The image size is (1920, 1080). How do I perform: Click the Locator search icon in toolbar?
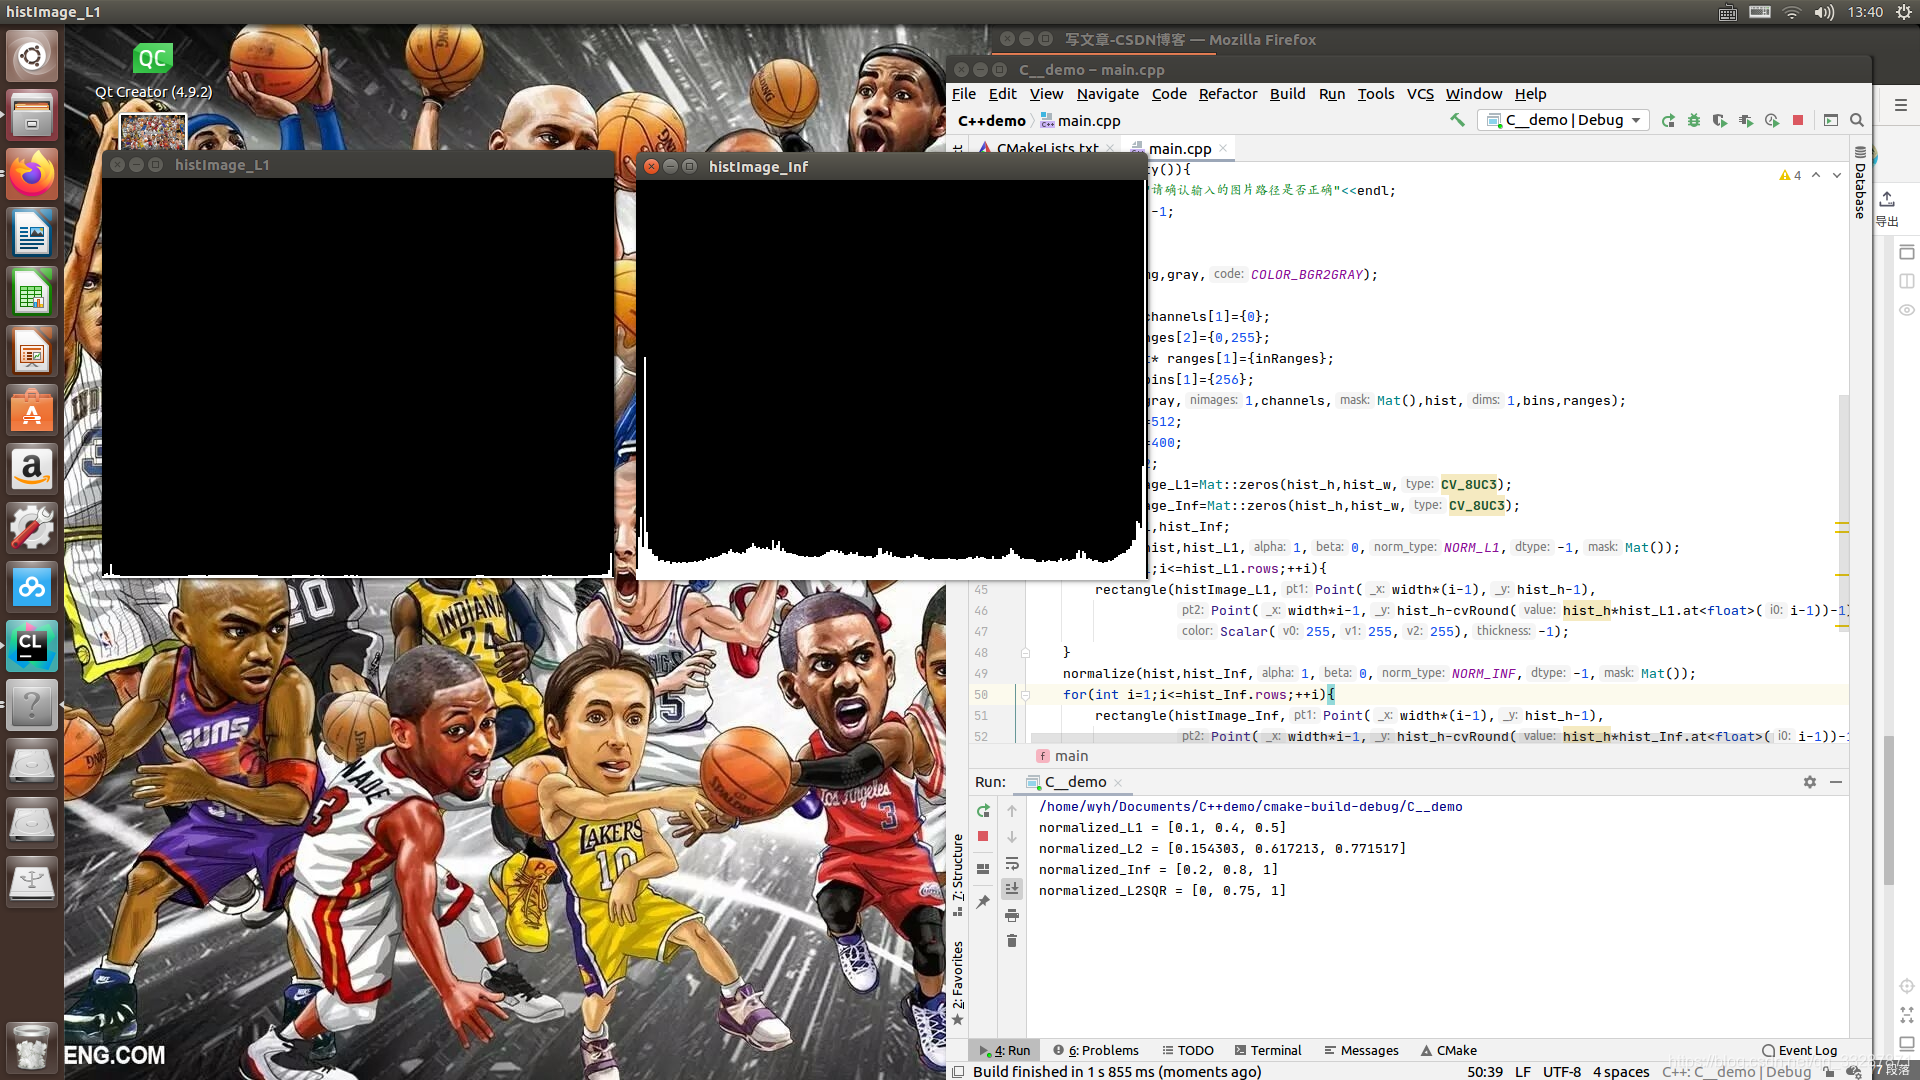point(1857,120)
